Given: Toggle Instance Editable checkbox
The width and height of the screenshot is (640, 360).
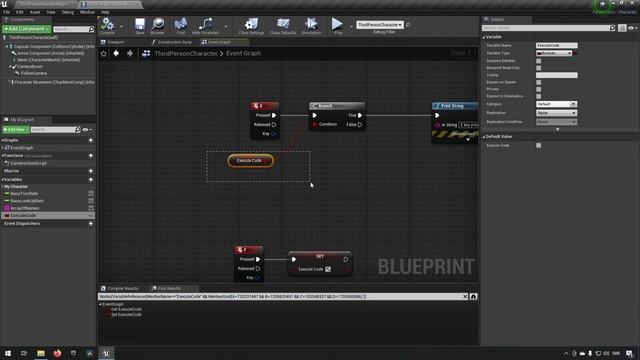Looking at the screenshot, I should coord(539,61).
